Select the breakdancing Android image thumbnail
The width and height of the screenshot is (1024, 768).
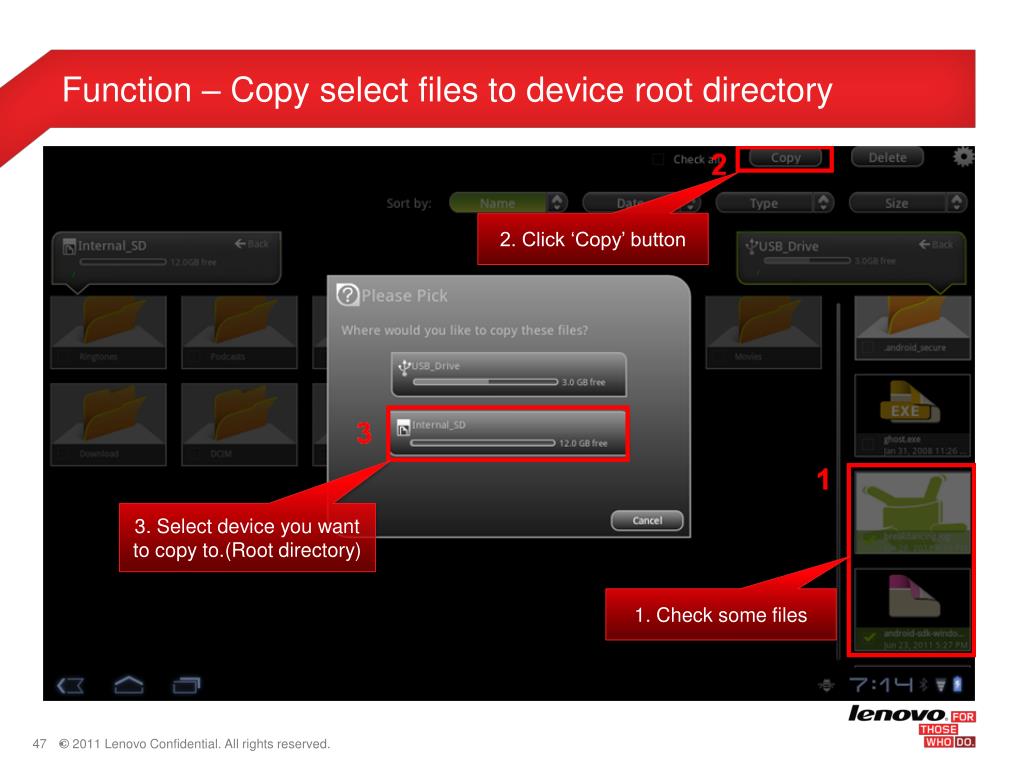pyautogui.click(x=912, y=502)
